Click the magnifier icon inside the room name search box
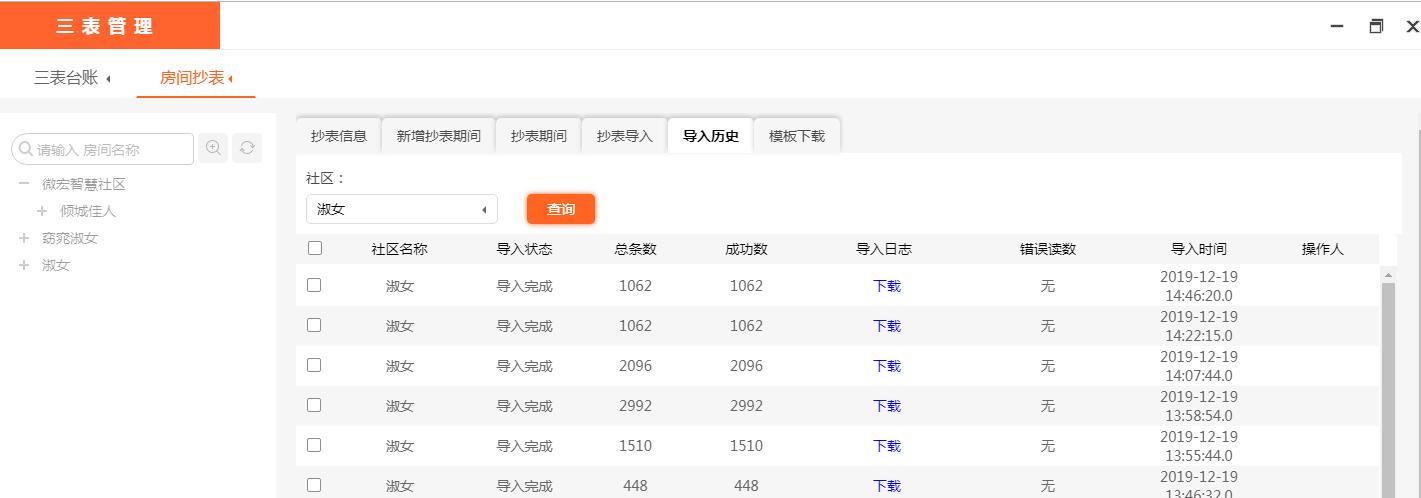This screenshot has width=1421, height=498. [x=25, y=149]
